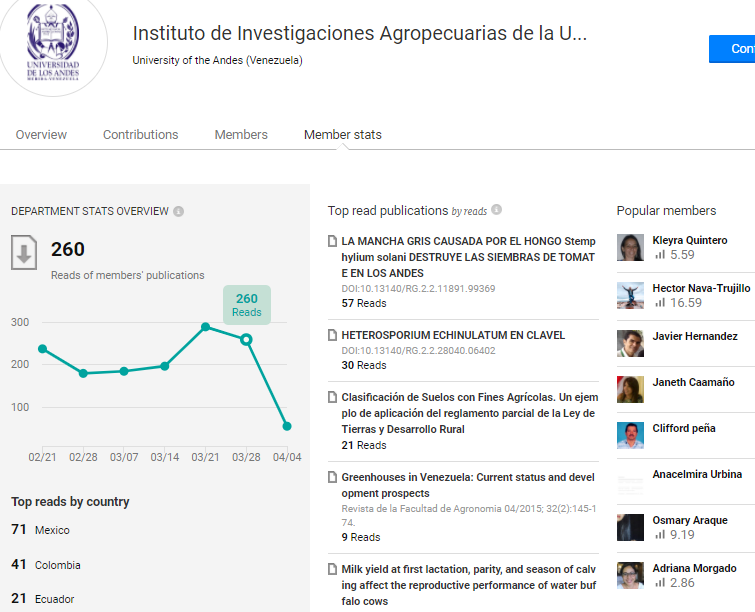Click the score bars icon next to 9.19
Viewport: 755px width, 612px height.
tap(660, 534)
